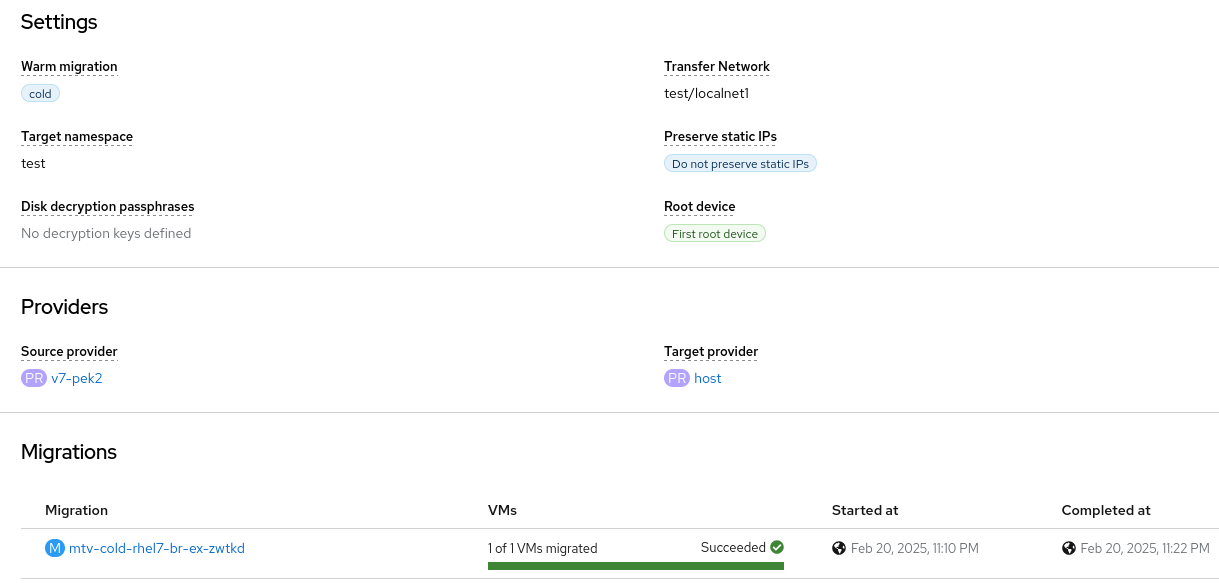The height and width of the screenshot is (583, 1219).
Task: Click the Root device field title
Action: tap(699, 207)
